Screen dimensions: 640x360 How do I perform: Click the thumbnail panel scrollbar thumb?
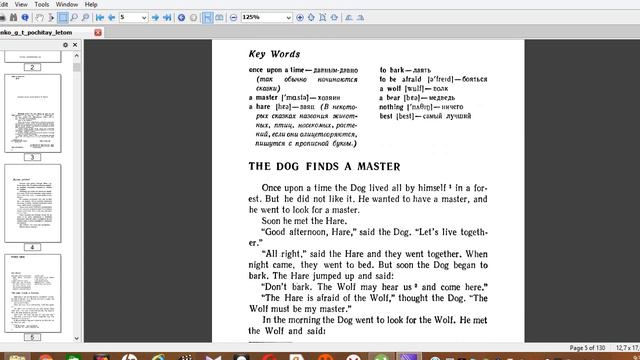pyautogui.click(x=76, y=67)
